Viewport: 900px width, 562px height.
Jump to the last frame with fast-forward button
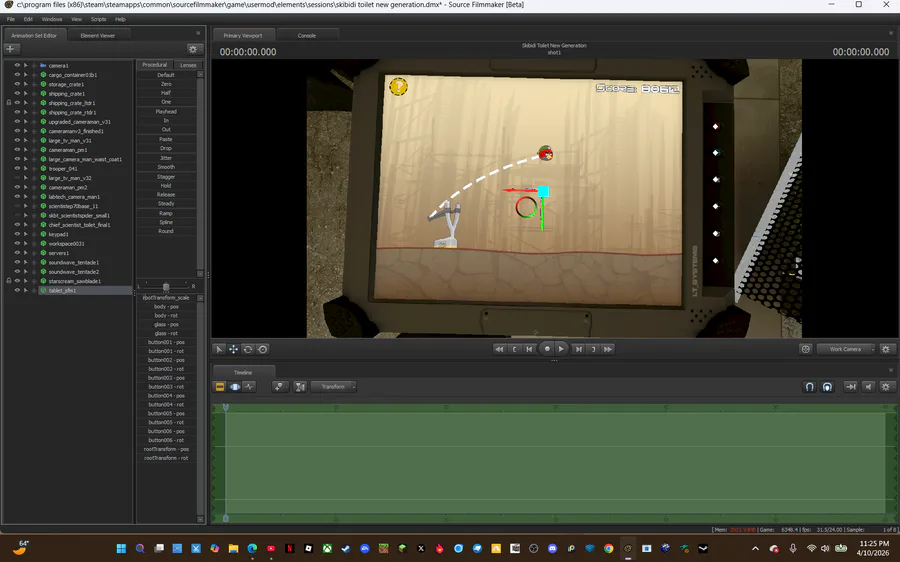(608, 349)
